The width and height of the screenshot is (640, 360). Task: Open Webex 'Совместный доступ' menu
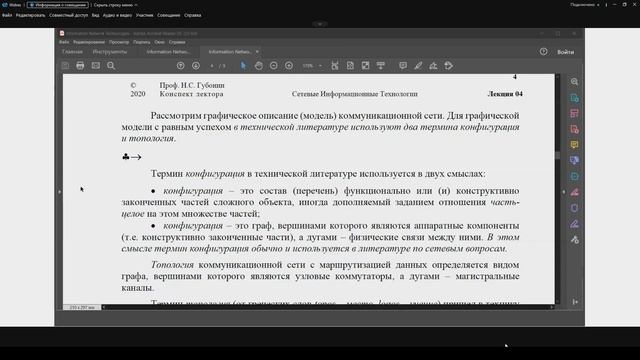point(69,15)
